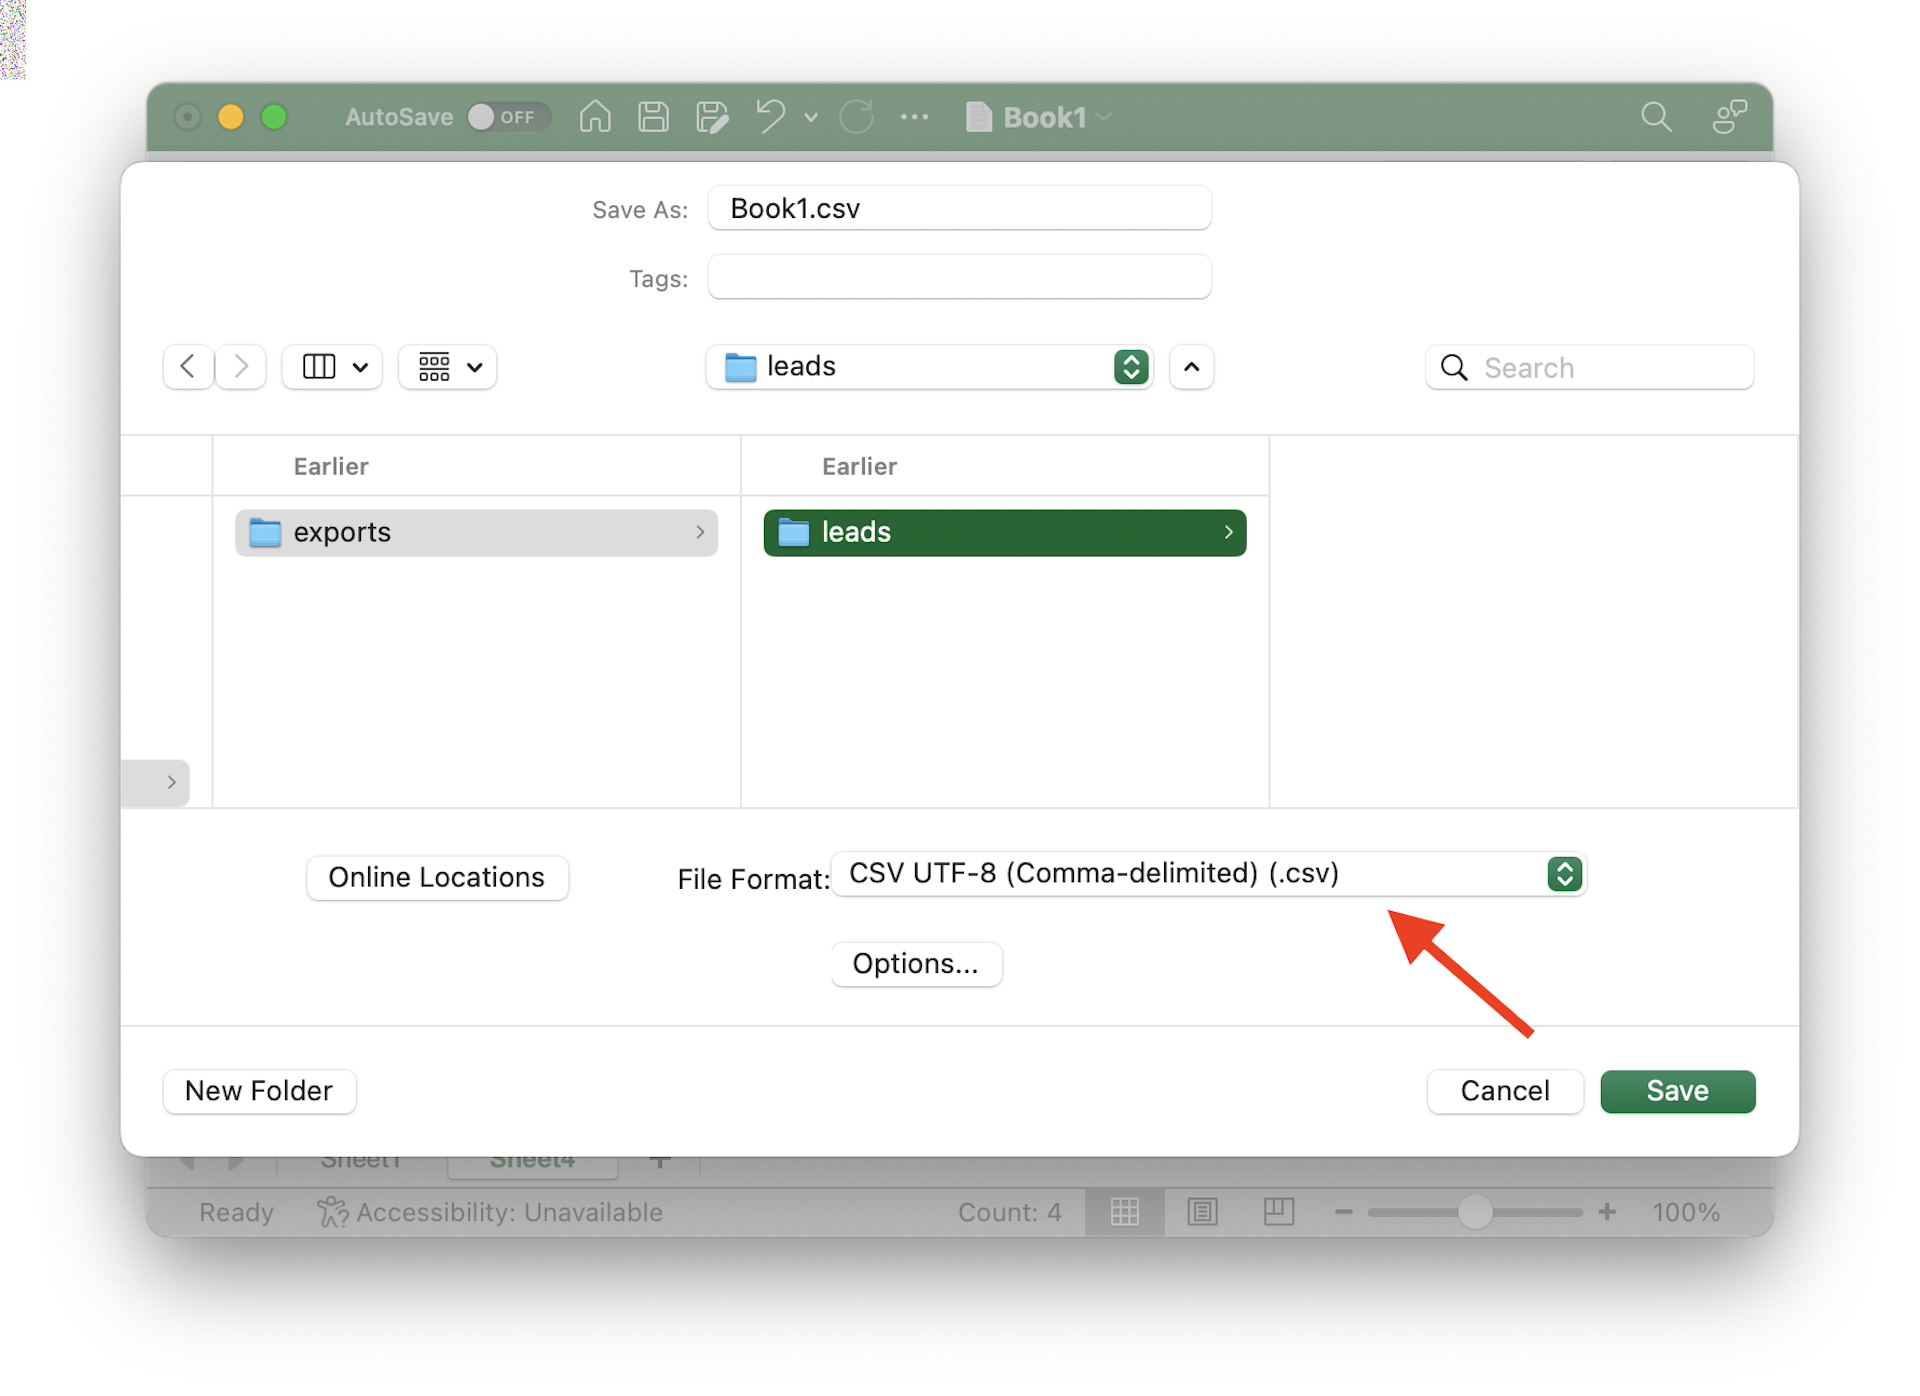The width and height of the screenshot is (1920, 1396).
Task: Click the Online Locations button
Action: tap(437, 878)
